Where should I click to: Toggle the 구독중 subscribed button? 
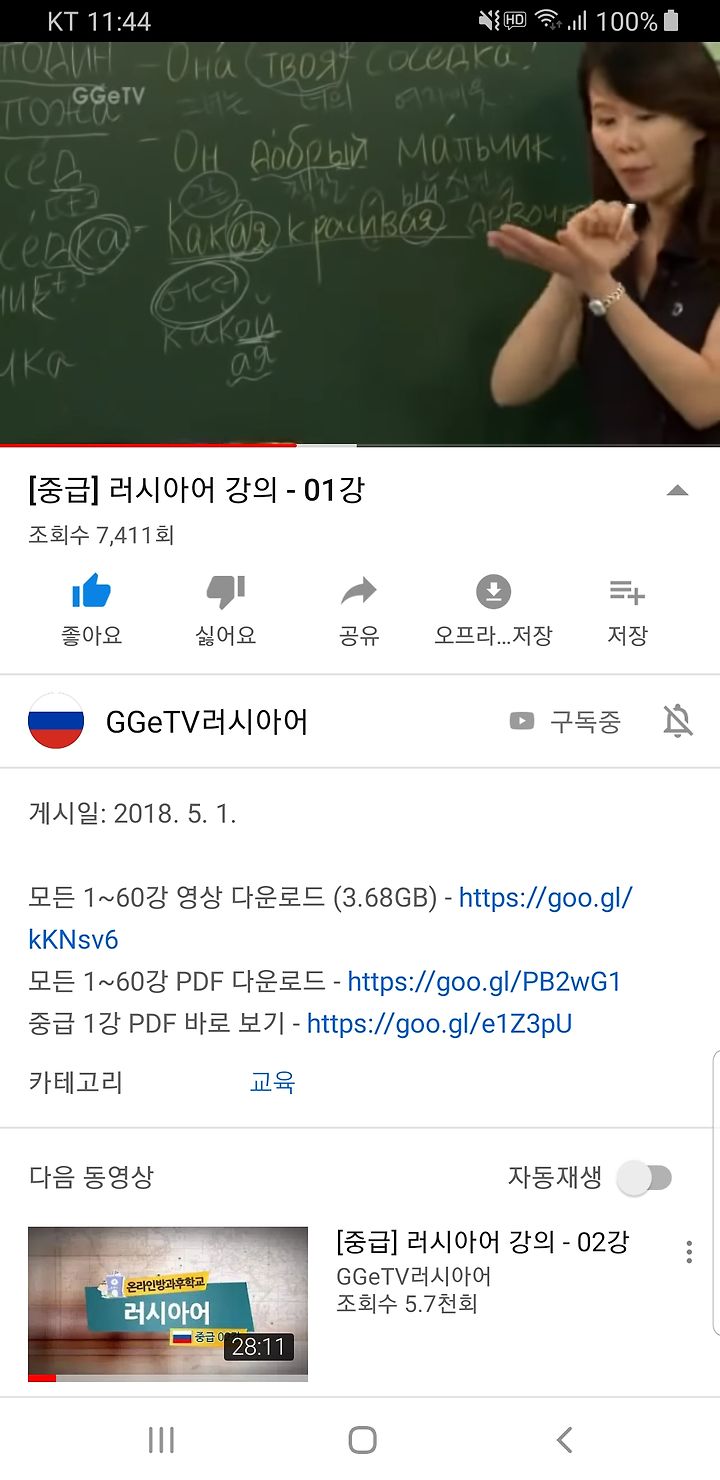[565, 721]
